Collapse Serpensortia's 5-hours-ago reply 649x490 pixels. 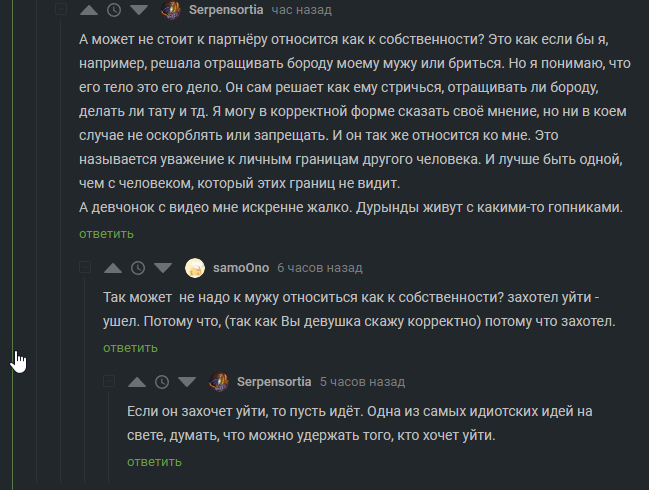(x=109, y=382)
